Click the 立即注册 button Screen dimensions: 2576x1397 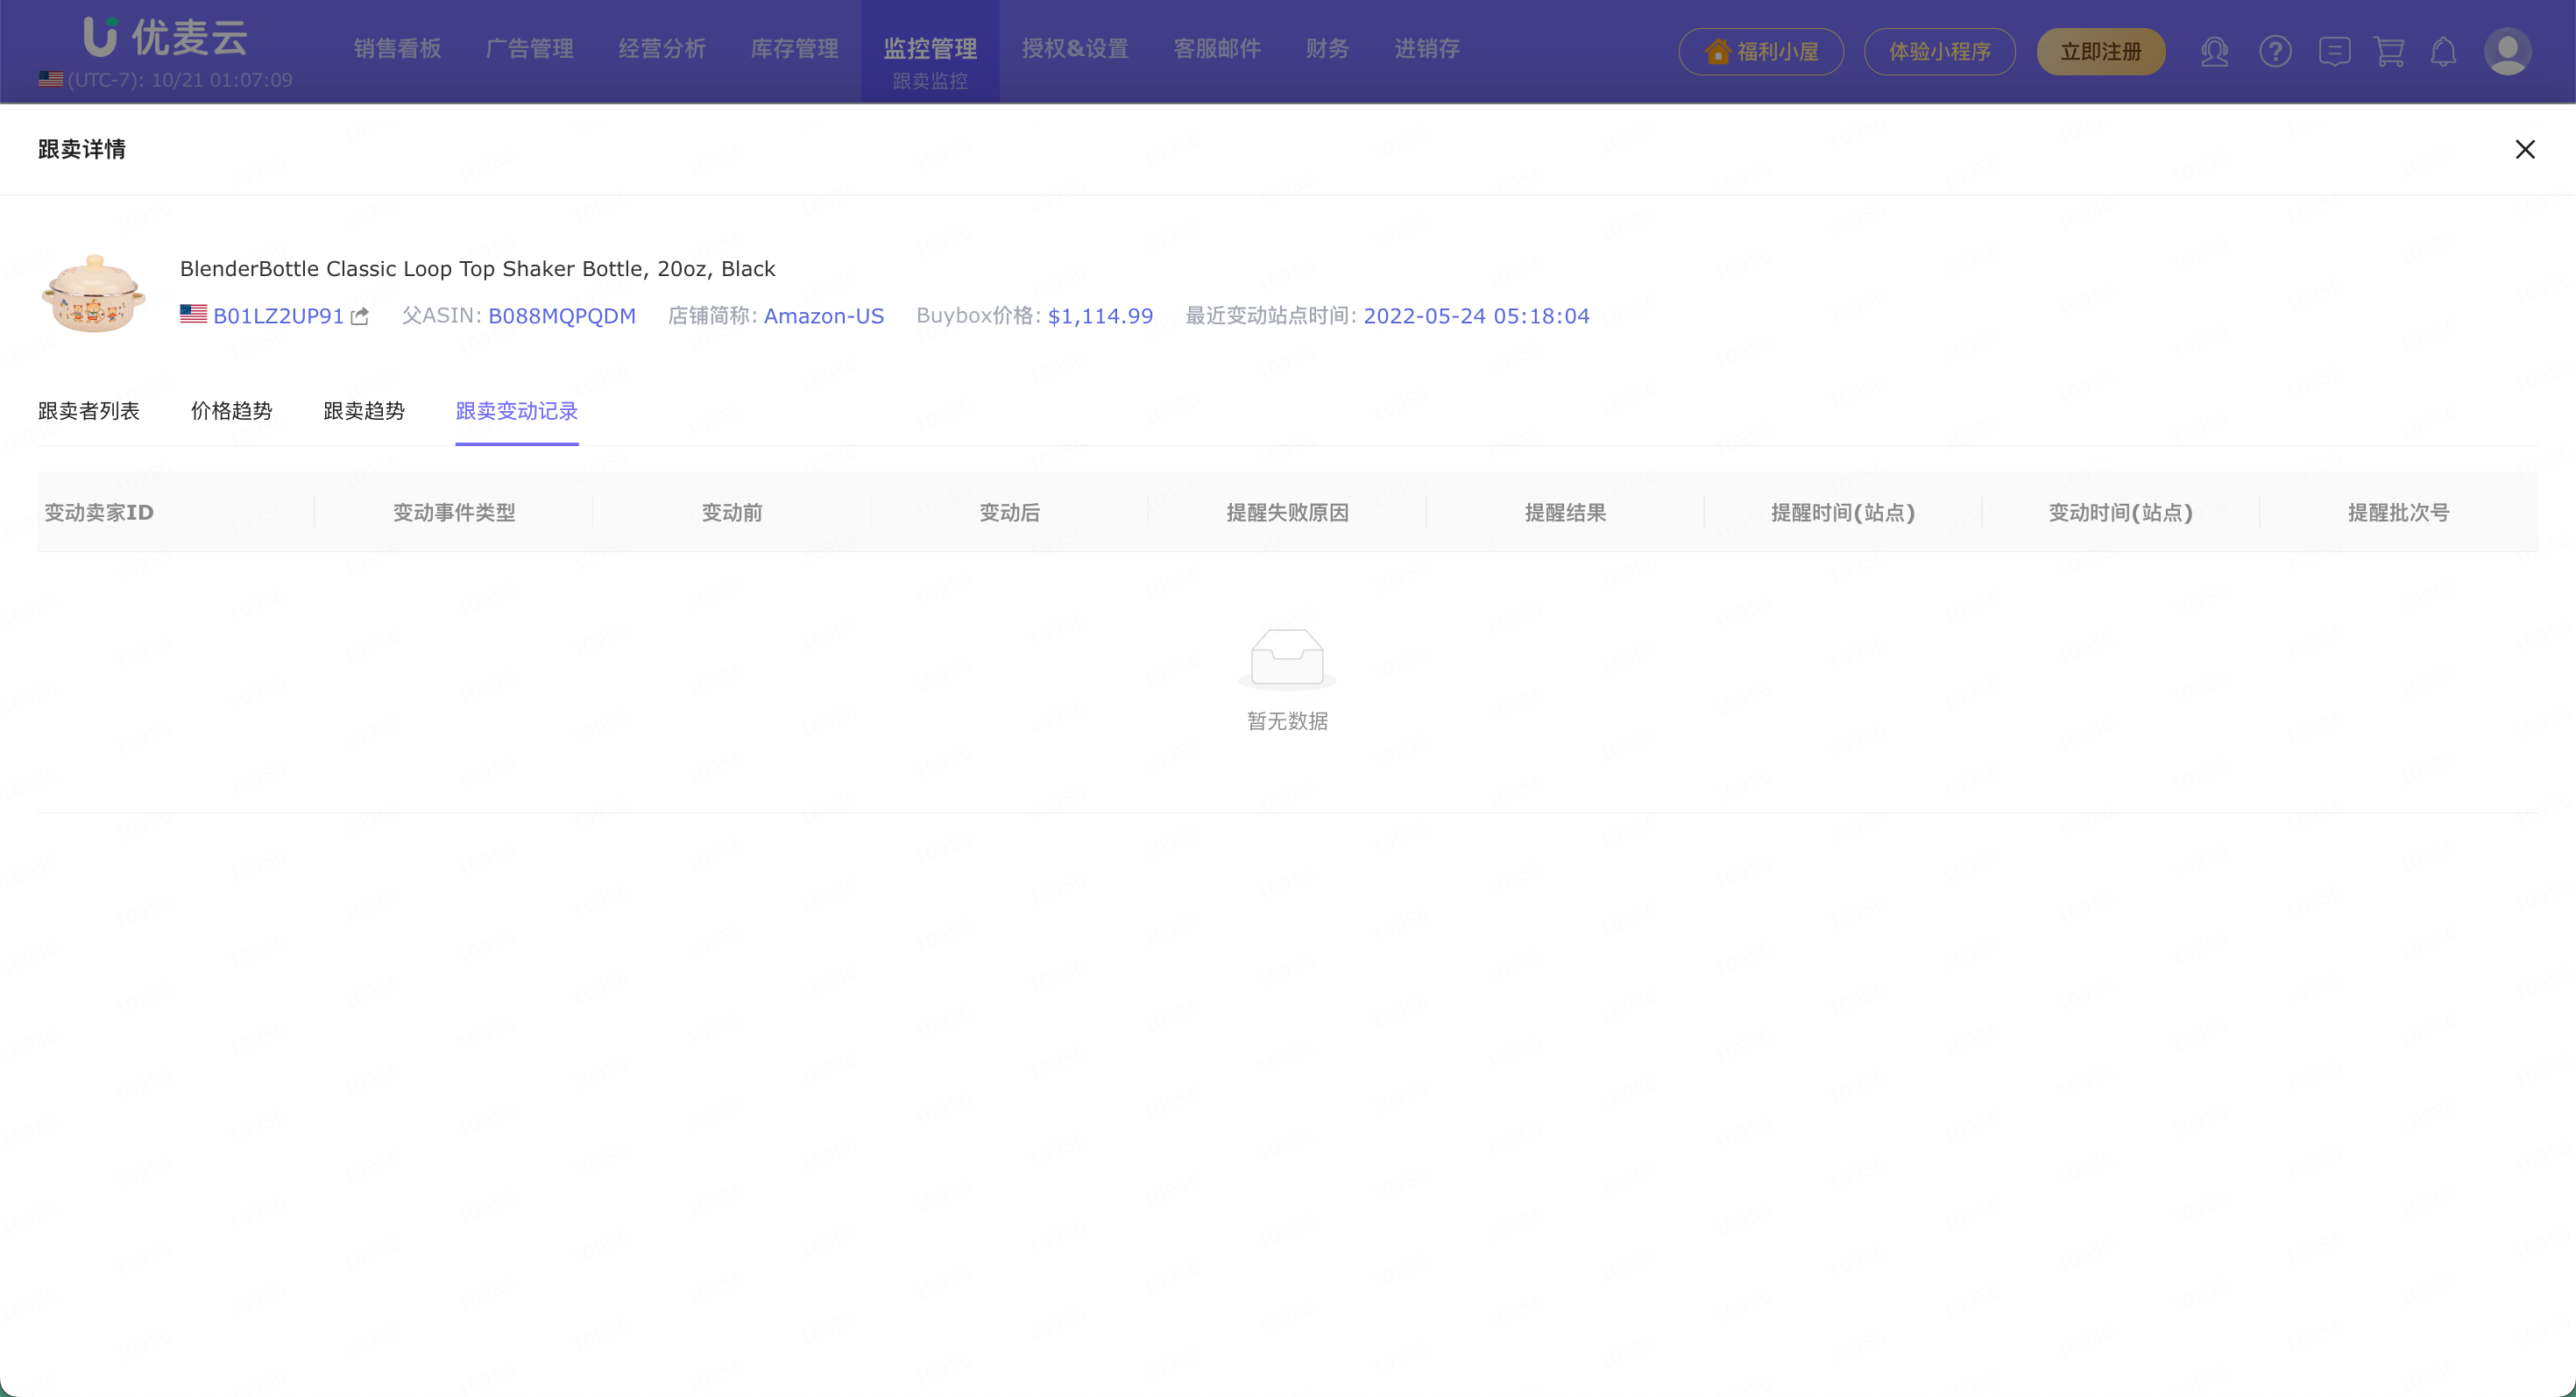click(x=2100, y=51)
